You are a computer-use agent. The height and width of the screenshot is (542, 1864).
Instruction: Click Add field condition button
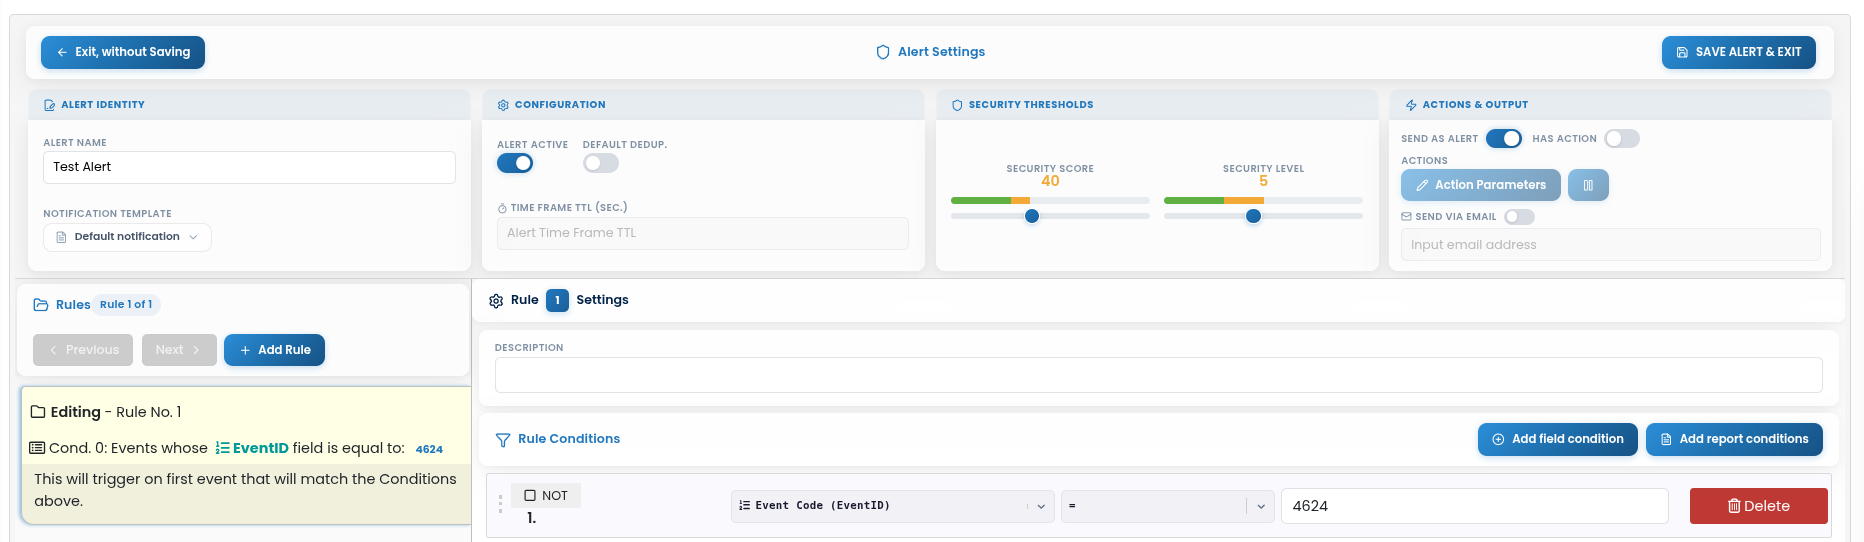(x=1558, y=439)
